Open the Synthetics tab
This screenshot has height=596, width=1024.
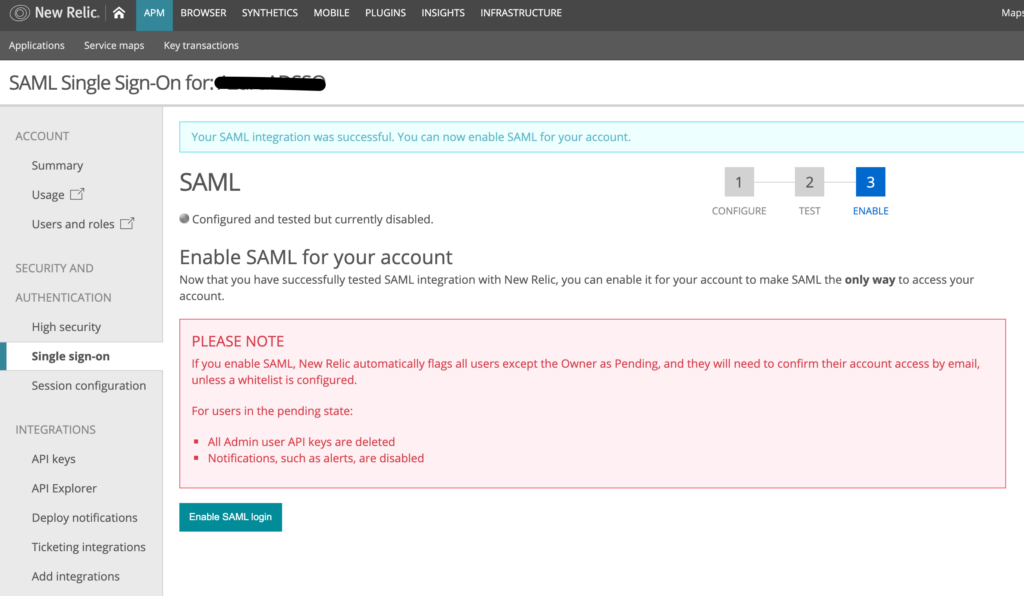click(270, 13)
